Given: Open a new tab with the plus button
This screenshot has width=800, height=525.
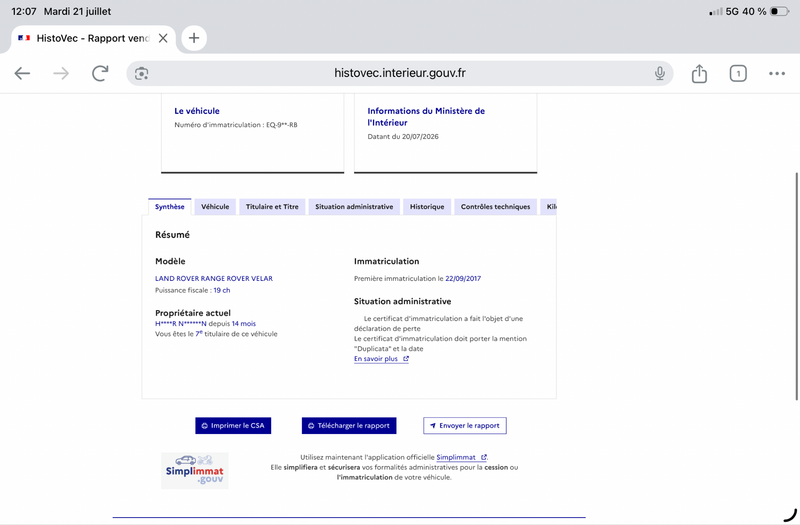Looking at the screenshot, I should [x=194, y=38].
